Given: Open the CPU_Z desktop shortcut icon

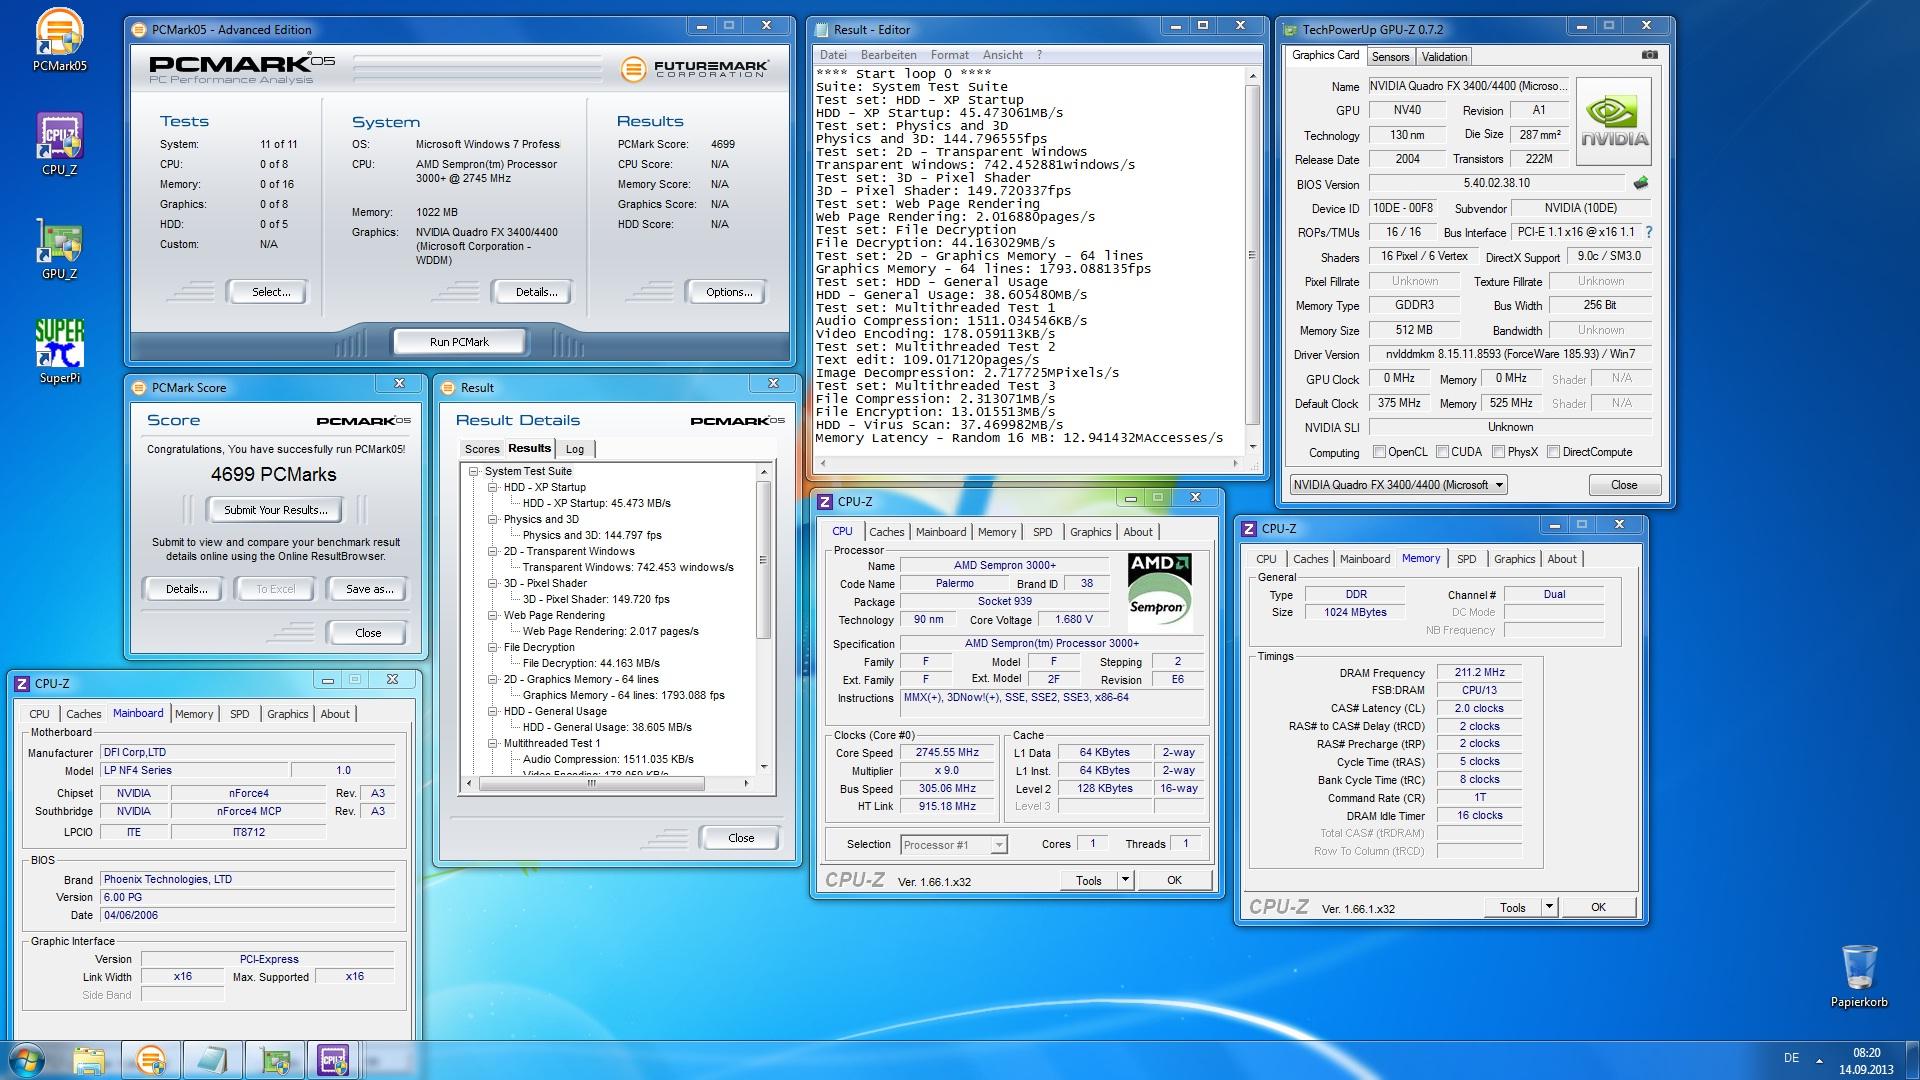Looking at the screenshot, I should pos(60,144).
